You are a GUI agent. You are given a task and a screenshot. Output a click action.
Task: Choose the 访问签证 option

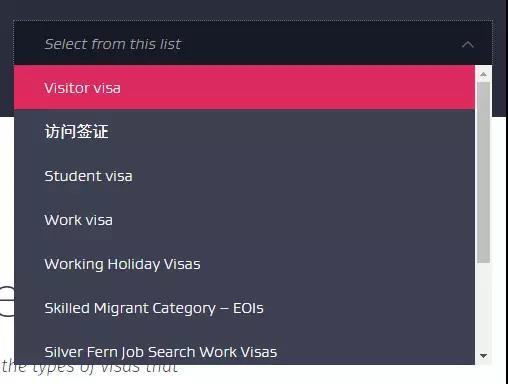click(x=244, y=132)
